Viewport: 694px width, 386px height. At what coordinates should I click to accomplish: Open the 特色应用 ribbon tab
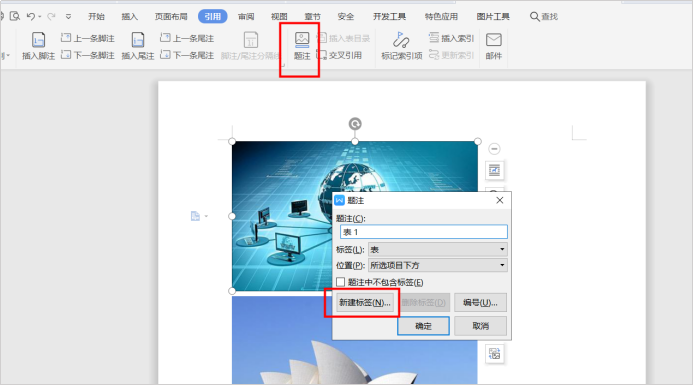click(441, 17)
